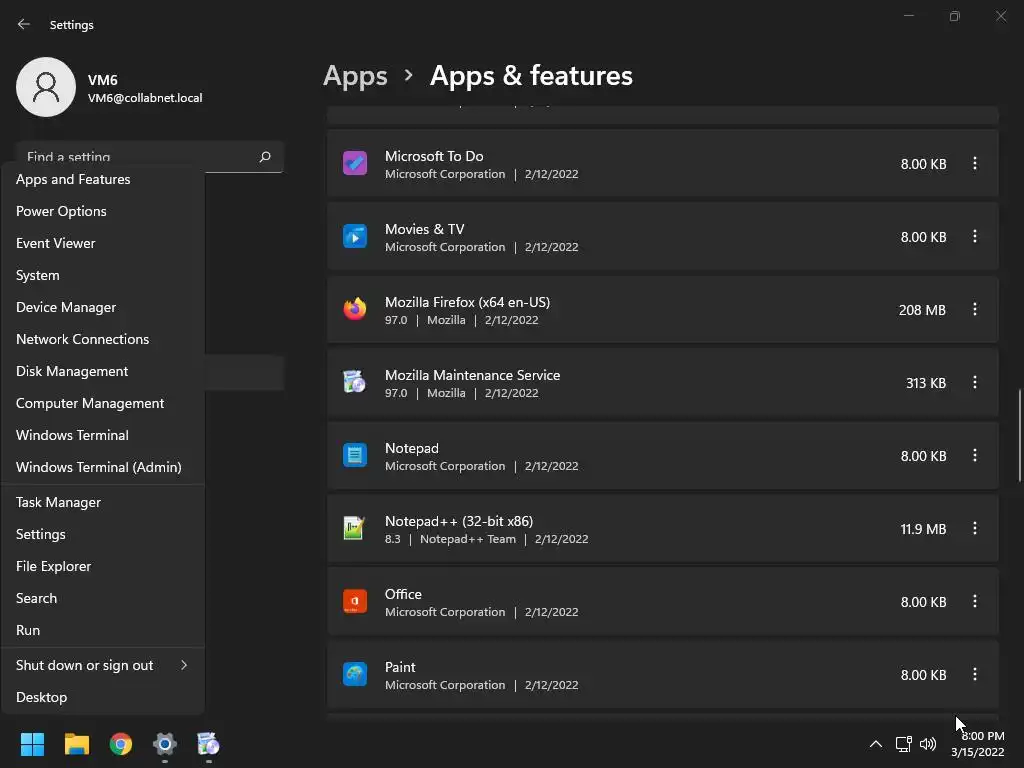Open Chrome from the taskbar
Screen dimensions: 1024x768
click(121, 744)
